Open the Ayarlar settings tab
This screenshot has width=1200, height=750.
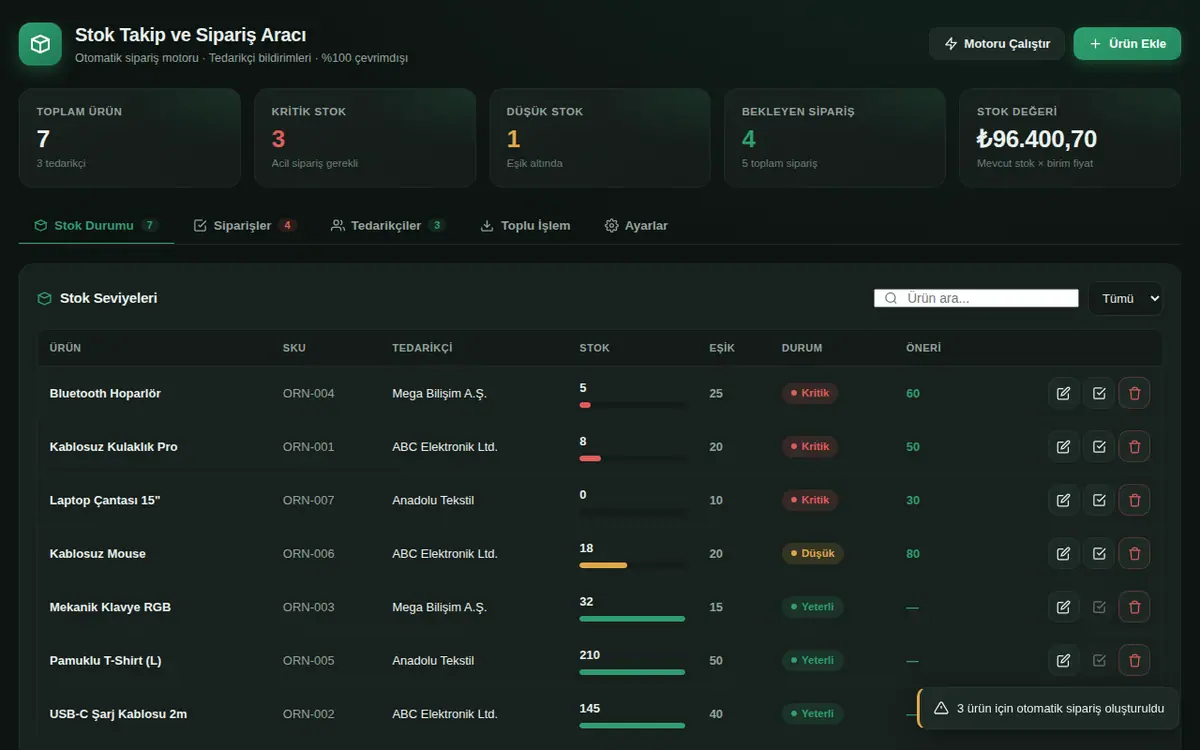click(x=636, y=225)
